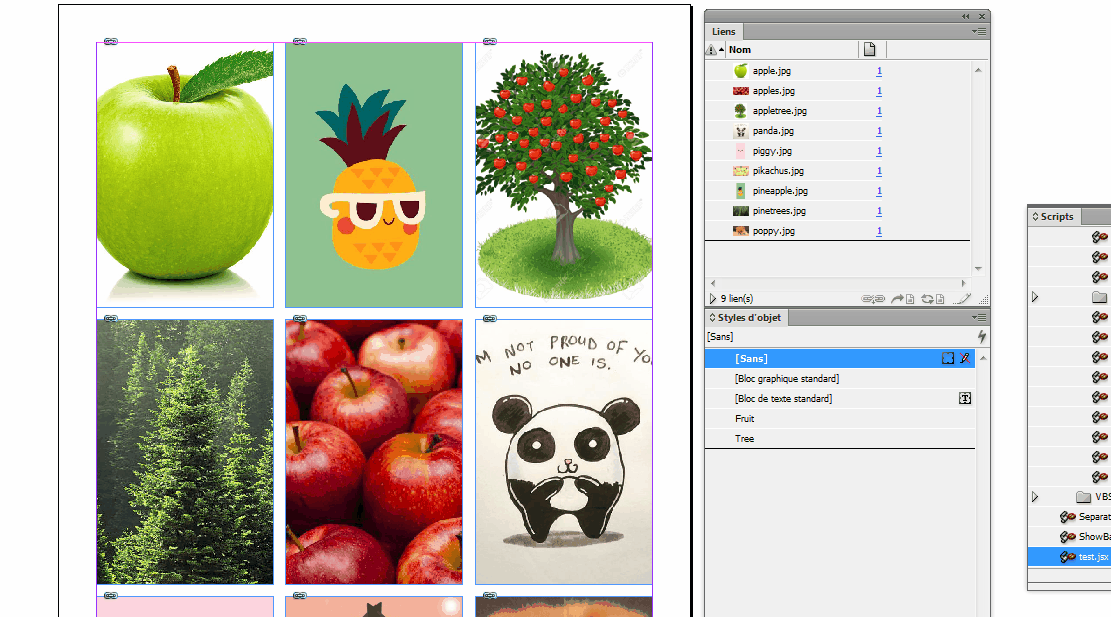Click the frame icon on [Sans] row
This screenshot has height=617, width=1111.
click(x=948, y=358)
